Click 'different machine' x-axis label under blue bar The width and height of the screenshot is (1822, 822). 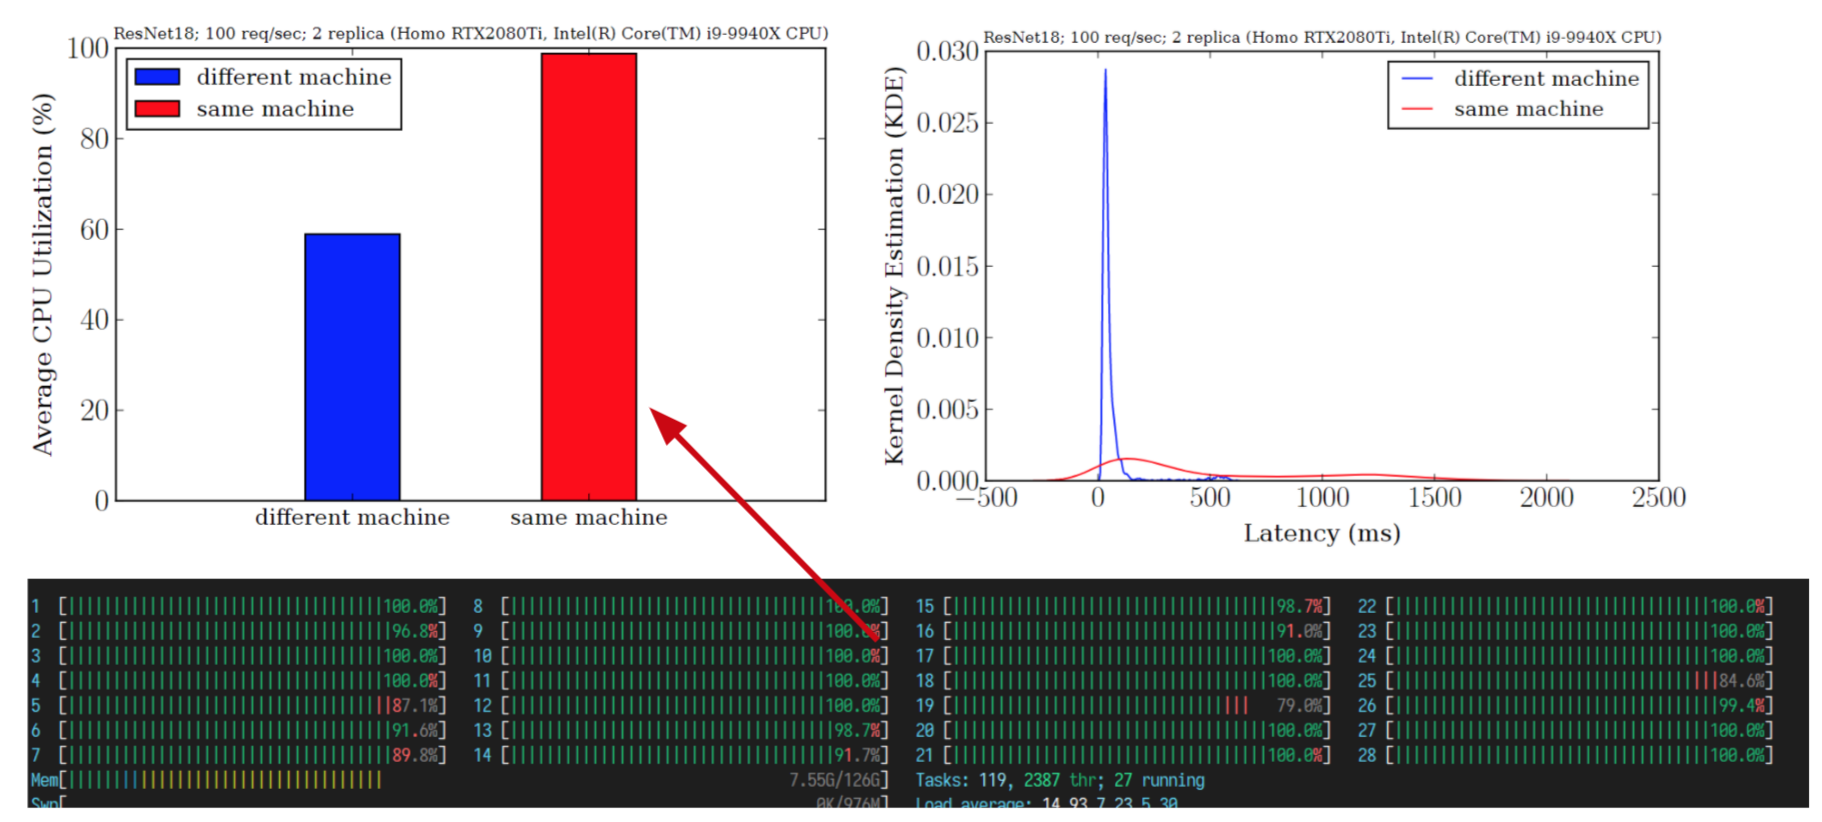click(352, 517)
